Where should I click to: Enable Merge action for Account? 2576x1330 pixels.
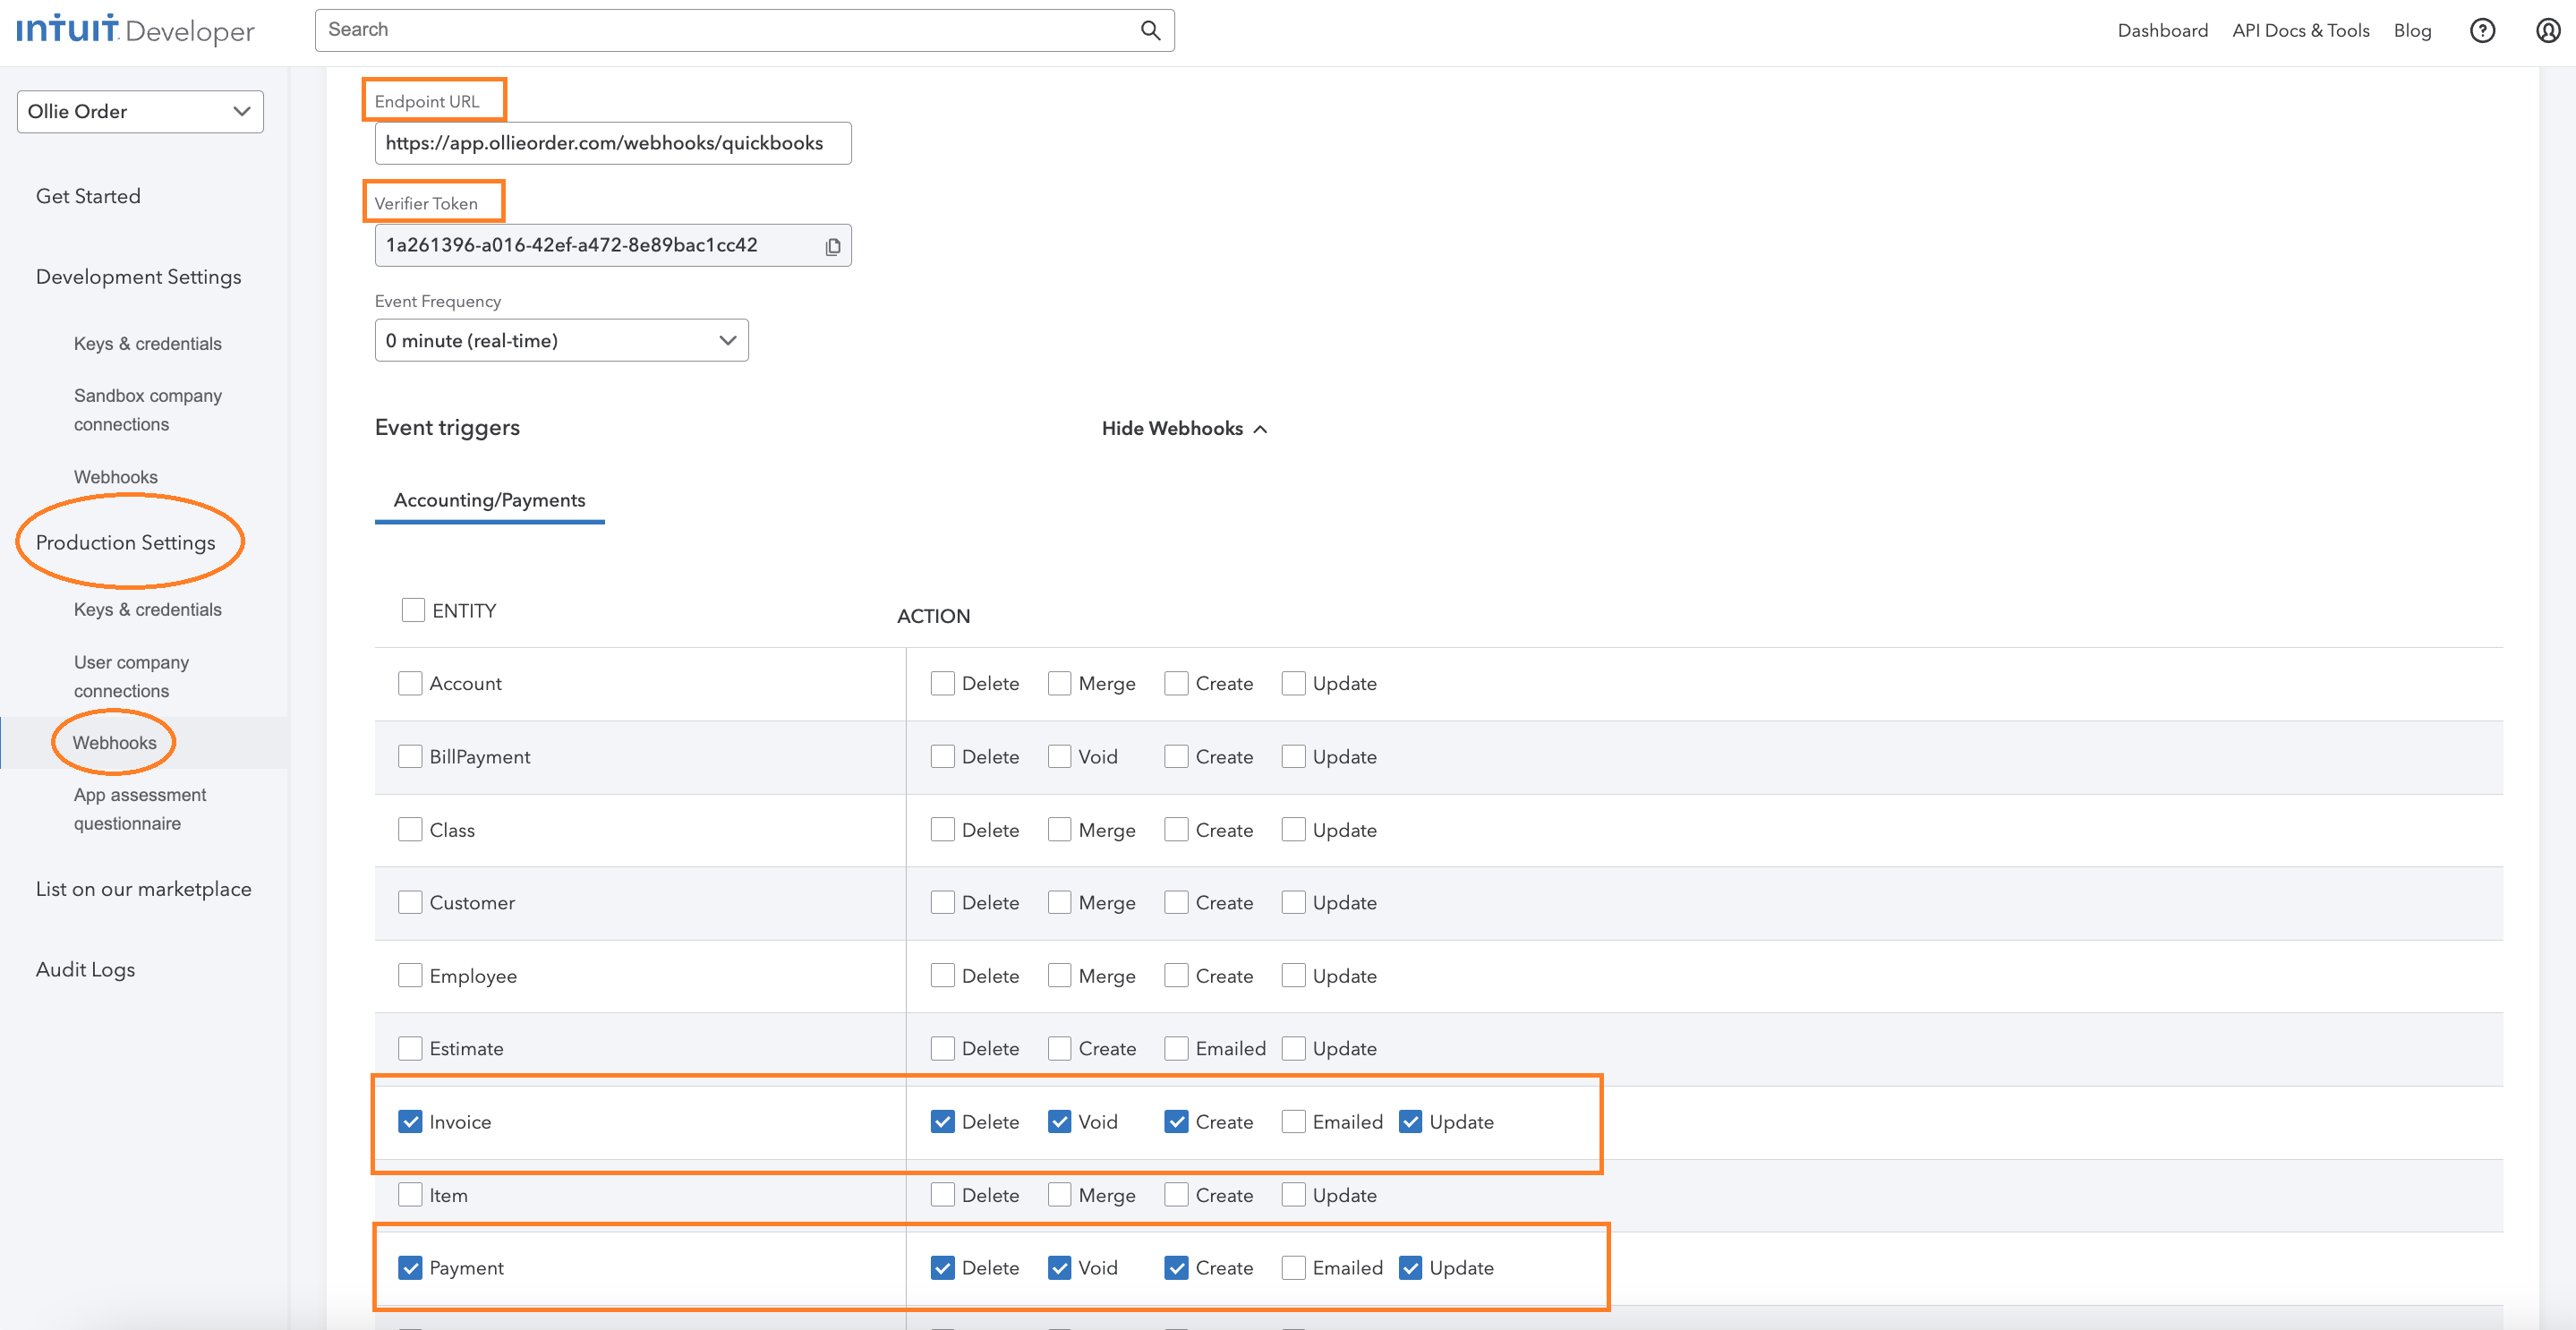pos(1059,683)
